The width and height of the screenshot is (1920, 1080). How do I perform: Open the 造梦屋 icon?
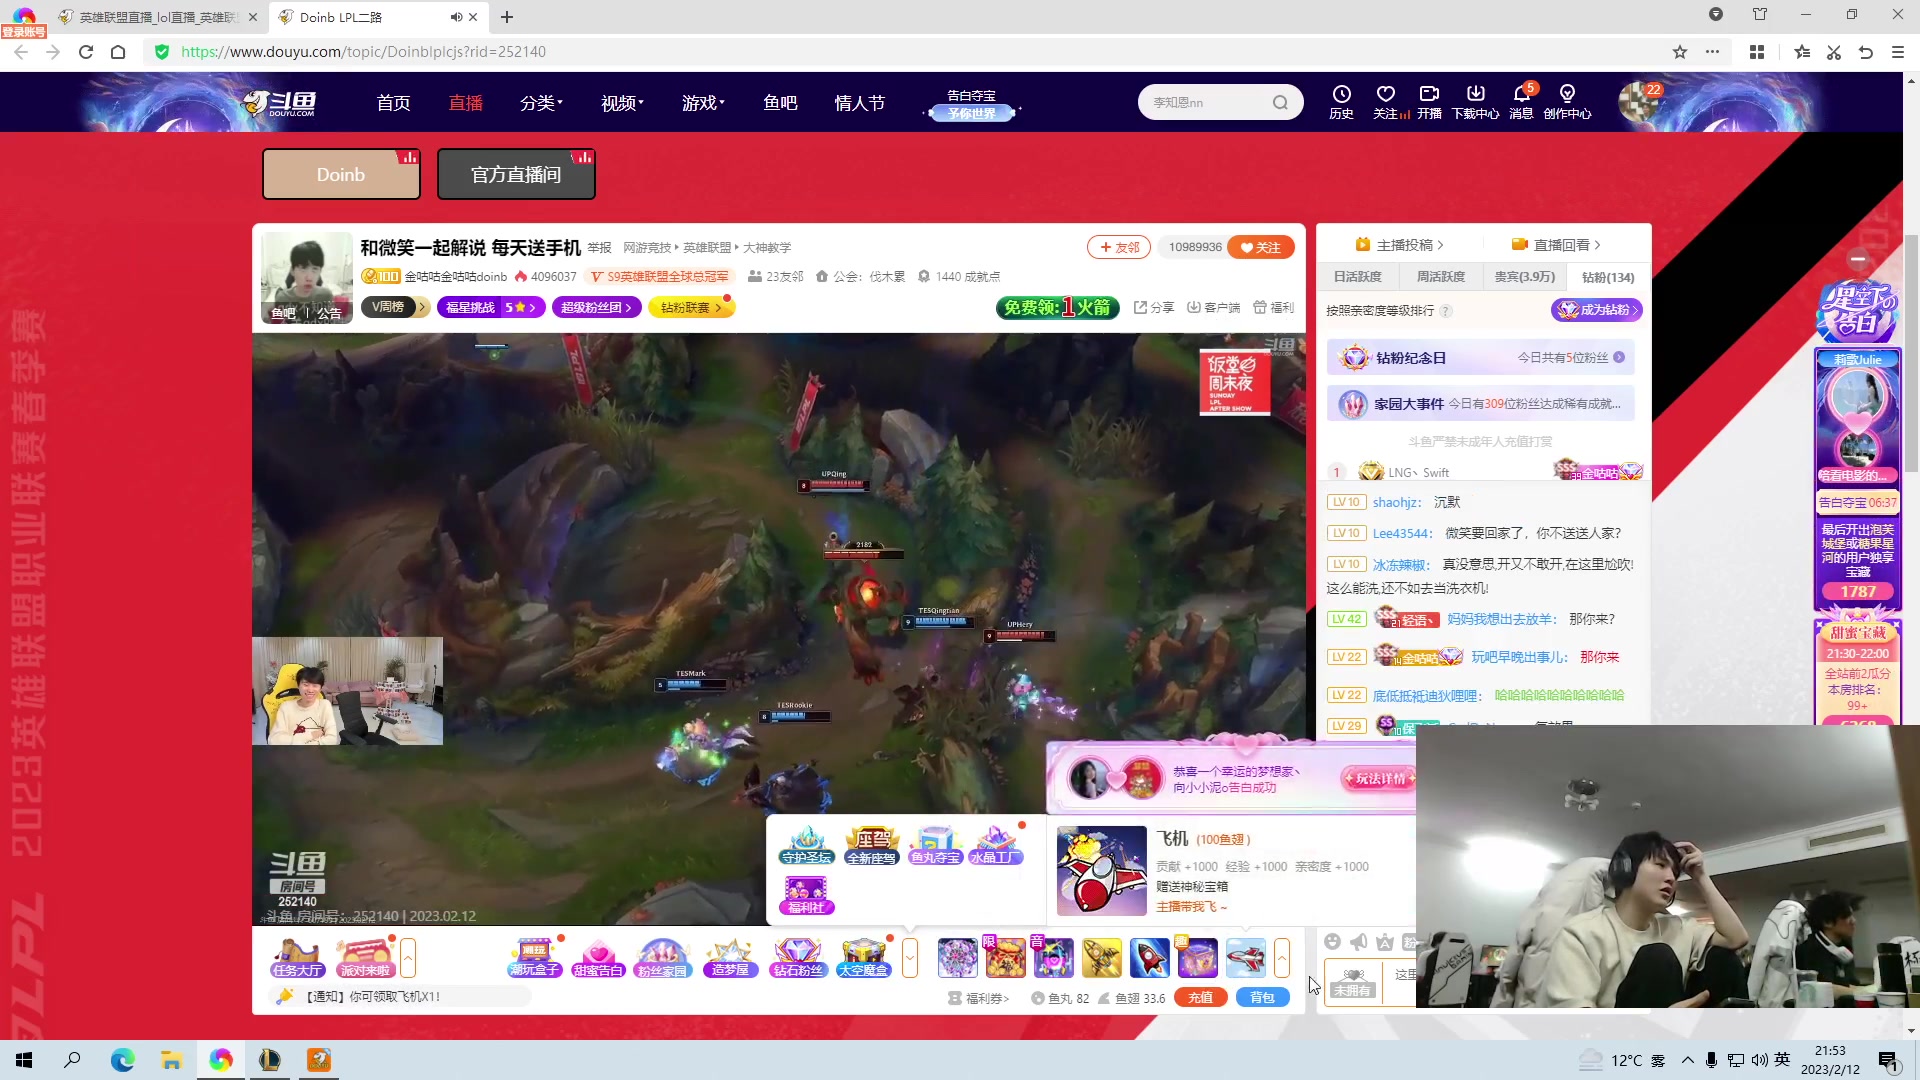tap(730, 958)
